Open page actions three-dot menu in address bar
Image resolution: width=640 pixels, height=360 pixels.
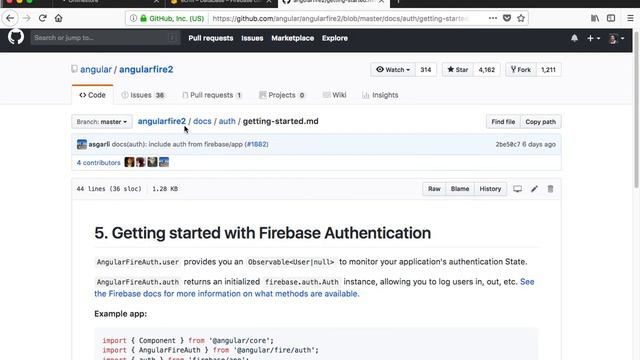coord(493,18)
